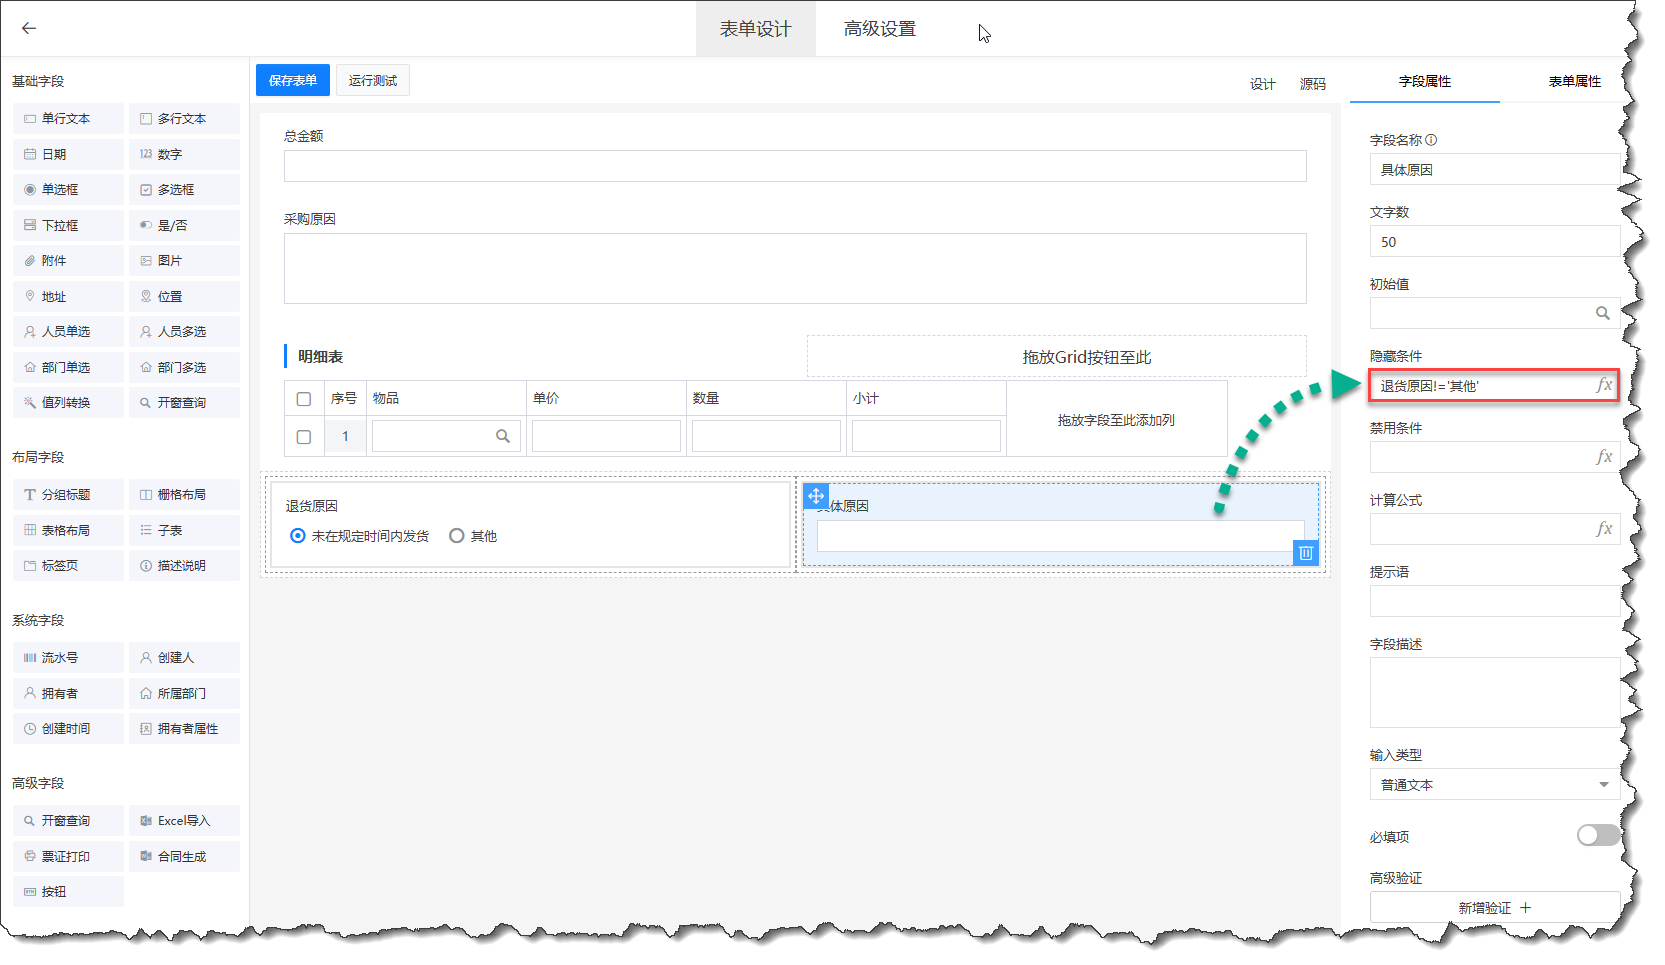Screen dimensions: 1665x965
Task: Open the 输入类型 dropdown
Action: [1494, 785]
